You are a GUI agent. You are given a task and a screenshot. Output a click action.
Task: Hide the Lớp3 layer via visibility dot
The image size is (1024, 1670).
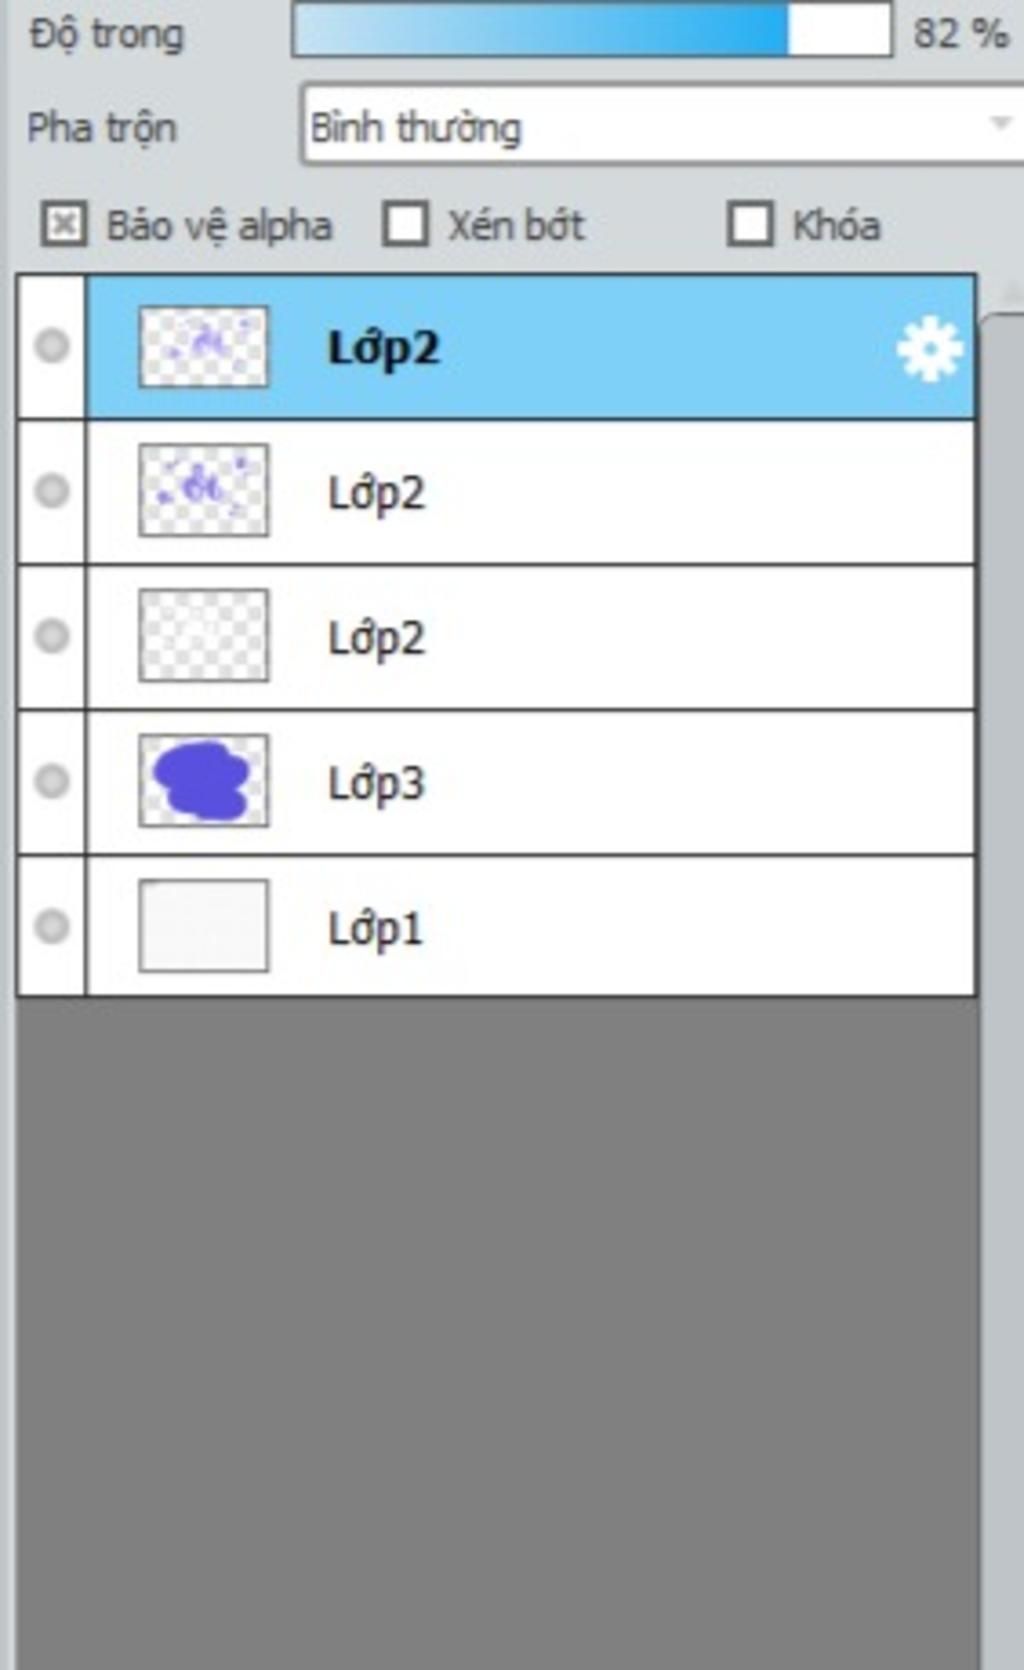click(52, 781)
